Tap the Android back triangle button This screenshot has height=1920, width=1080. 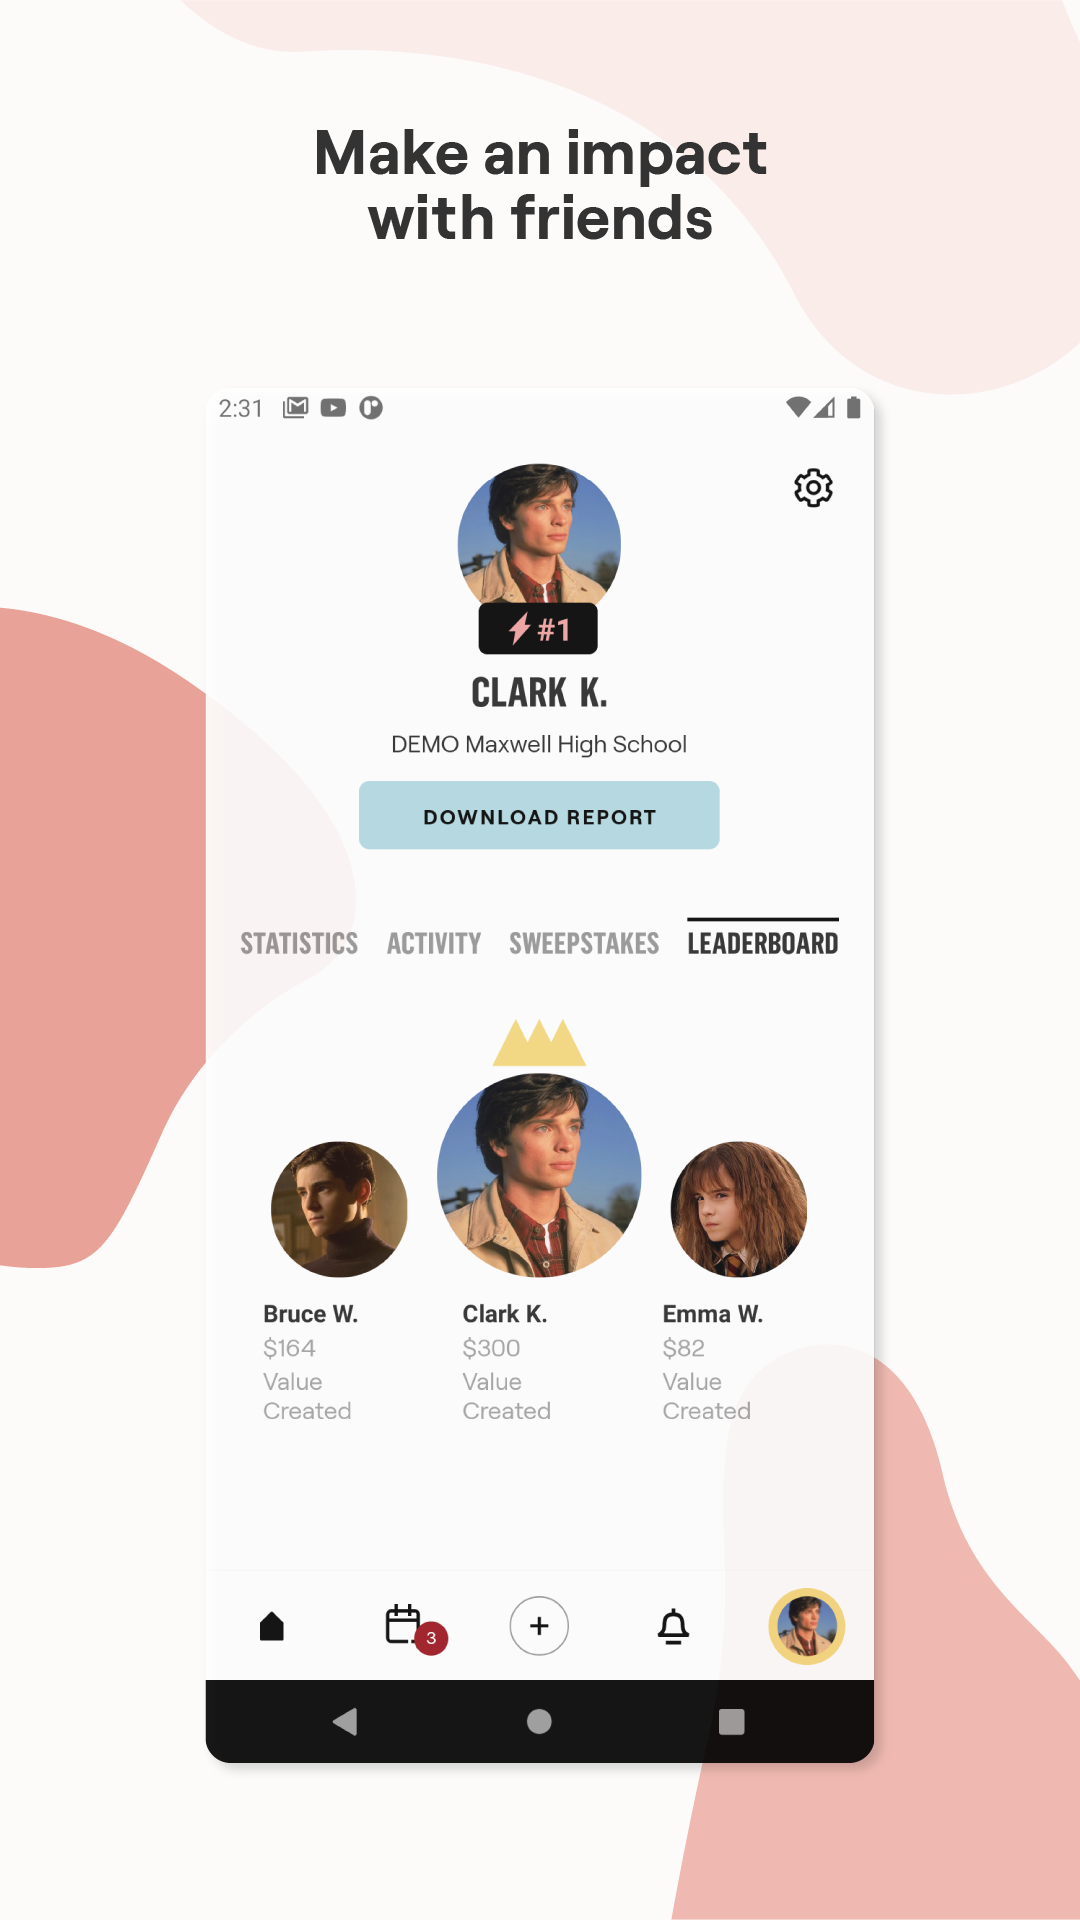345,1721
